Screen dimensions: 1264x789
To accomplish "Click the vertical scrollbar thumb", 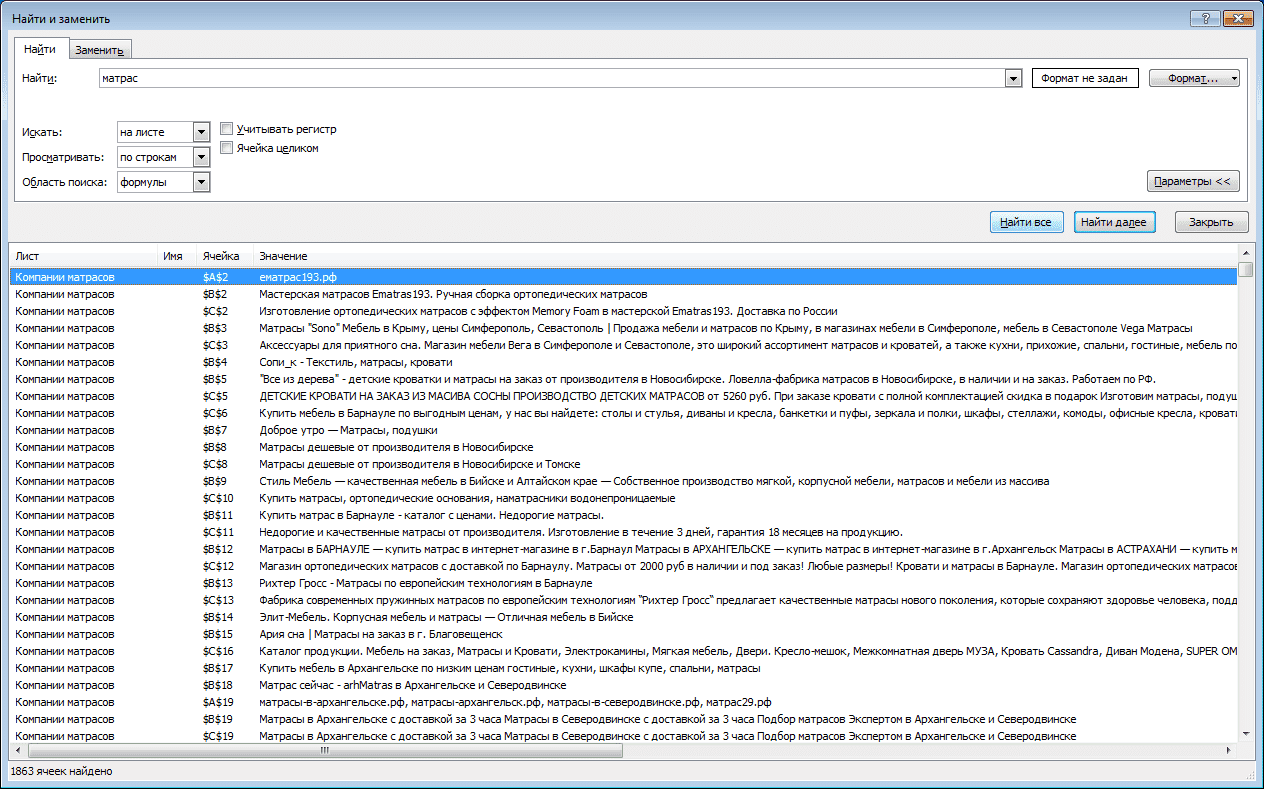I will [x=1245, y=270].
